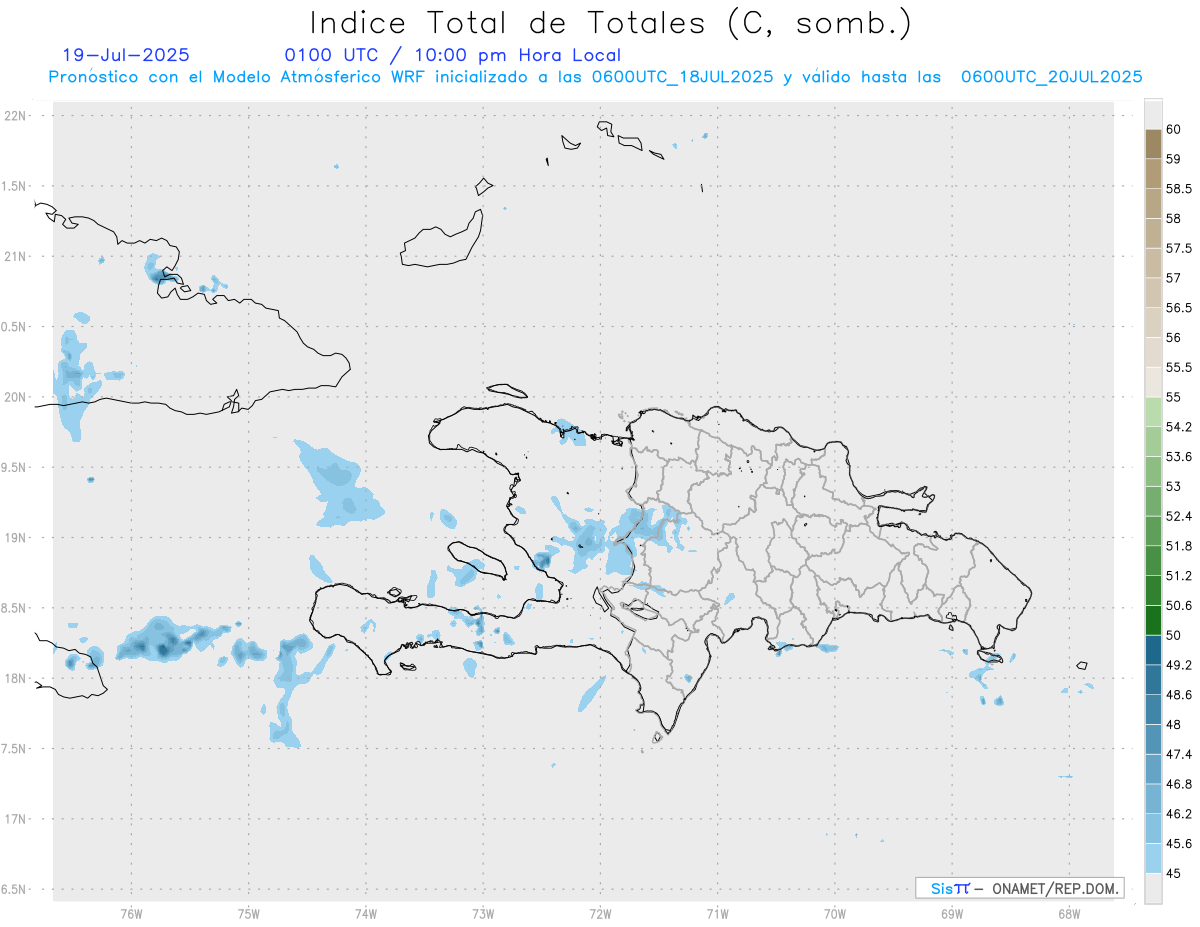Click the '17N' latitude label
The height and width of the screenshot is (927, 1200).
(16, 819)
